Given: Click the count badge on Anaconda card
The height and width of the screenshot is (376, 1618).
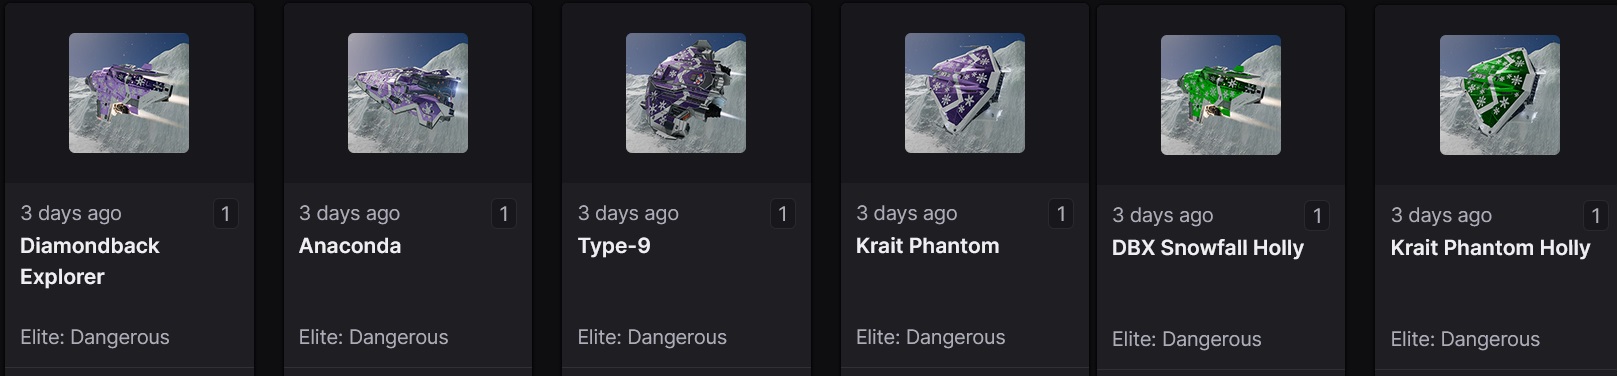Looking at the screenshot, I should 504,213.
